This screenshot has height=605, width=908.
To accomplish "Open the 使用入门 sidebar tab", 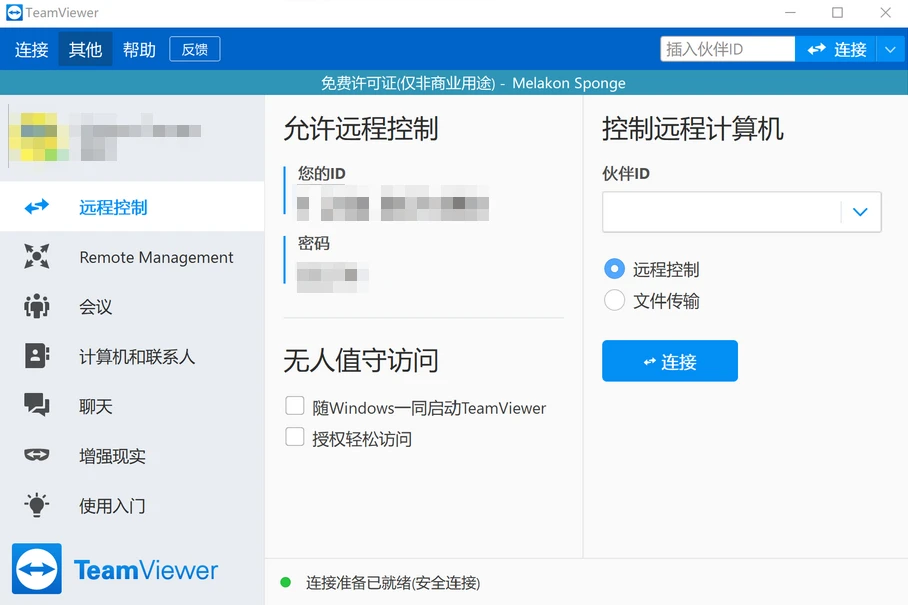I will tap(132, 505).
